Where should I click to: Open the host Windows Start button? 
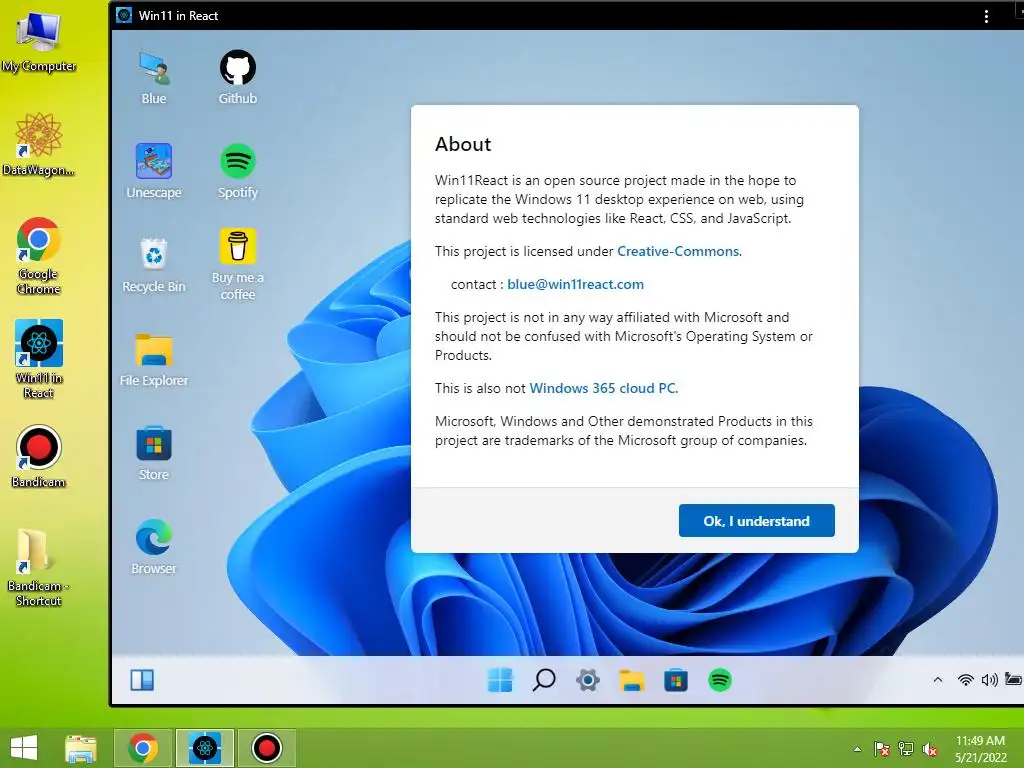click(24, 748)
